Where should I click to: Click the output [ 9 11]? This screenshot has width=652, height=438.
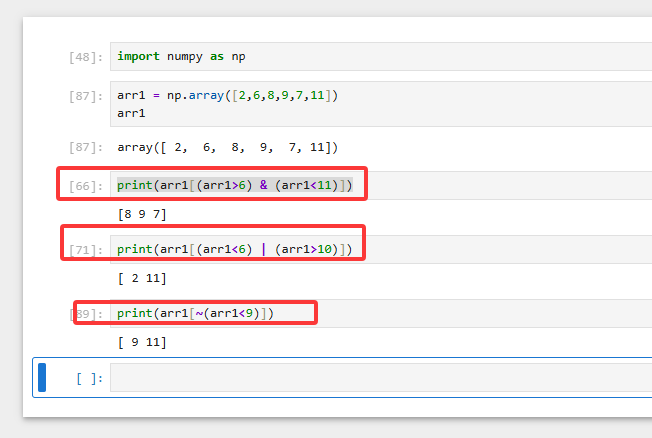click(x=142, y=342)
